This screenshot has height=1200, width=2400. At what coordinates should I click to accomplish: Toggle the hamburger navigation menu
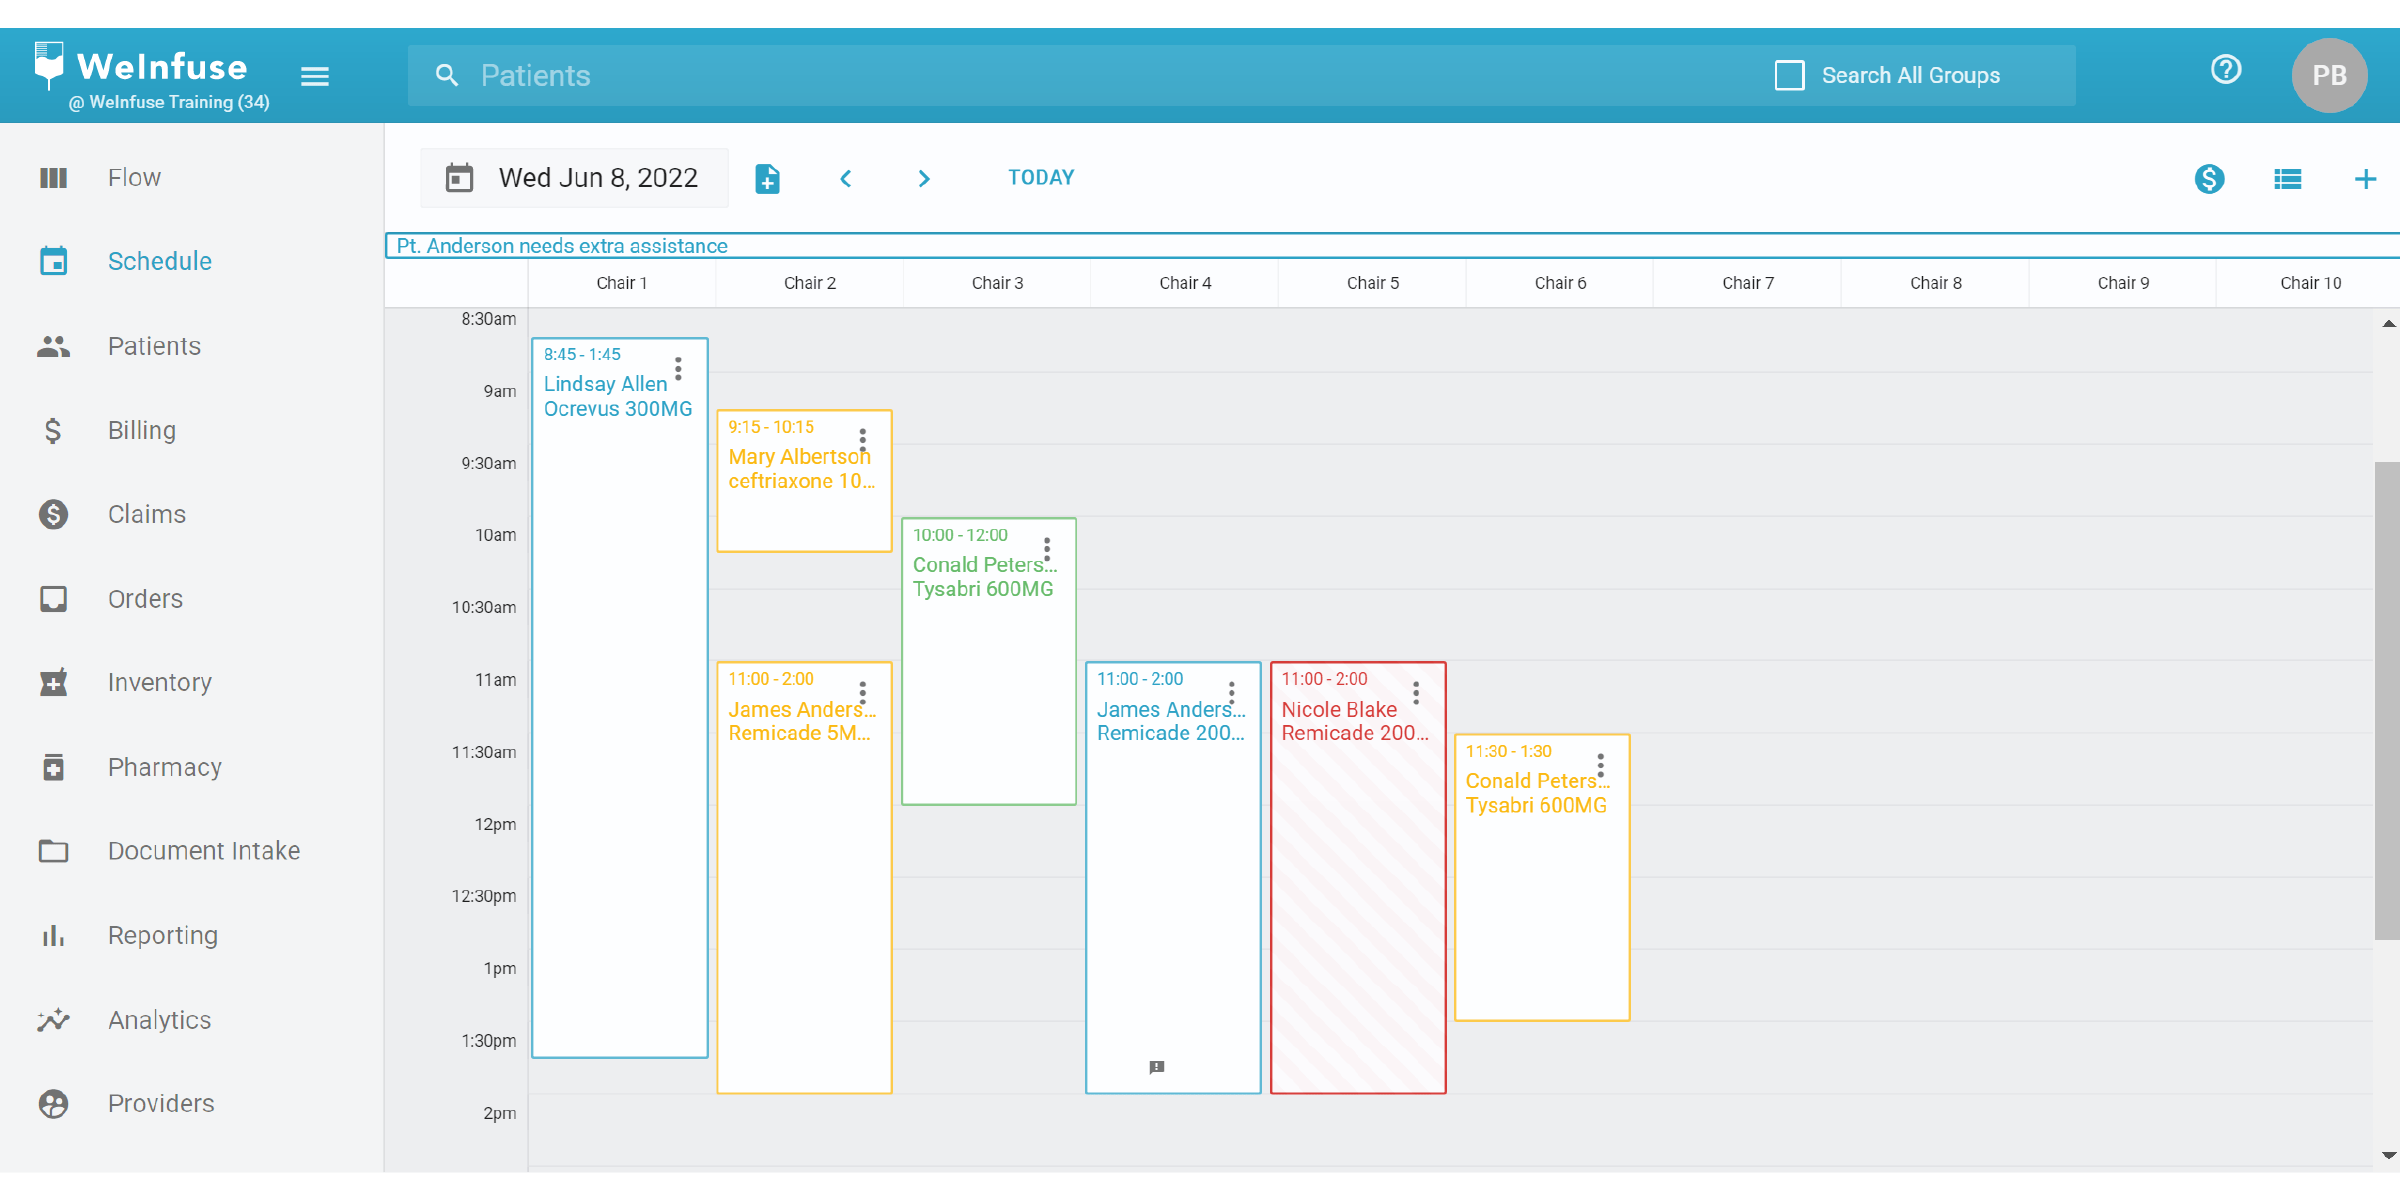[x=315, y=76]
